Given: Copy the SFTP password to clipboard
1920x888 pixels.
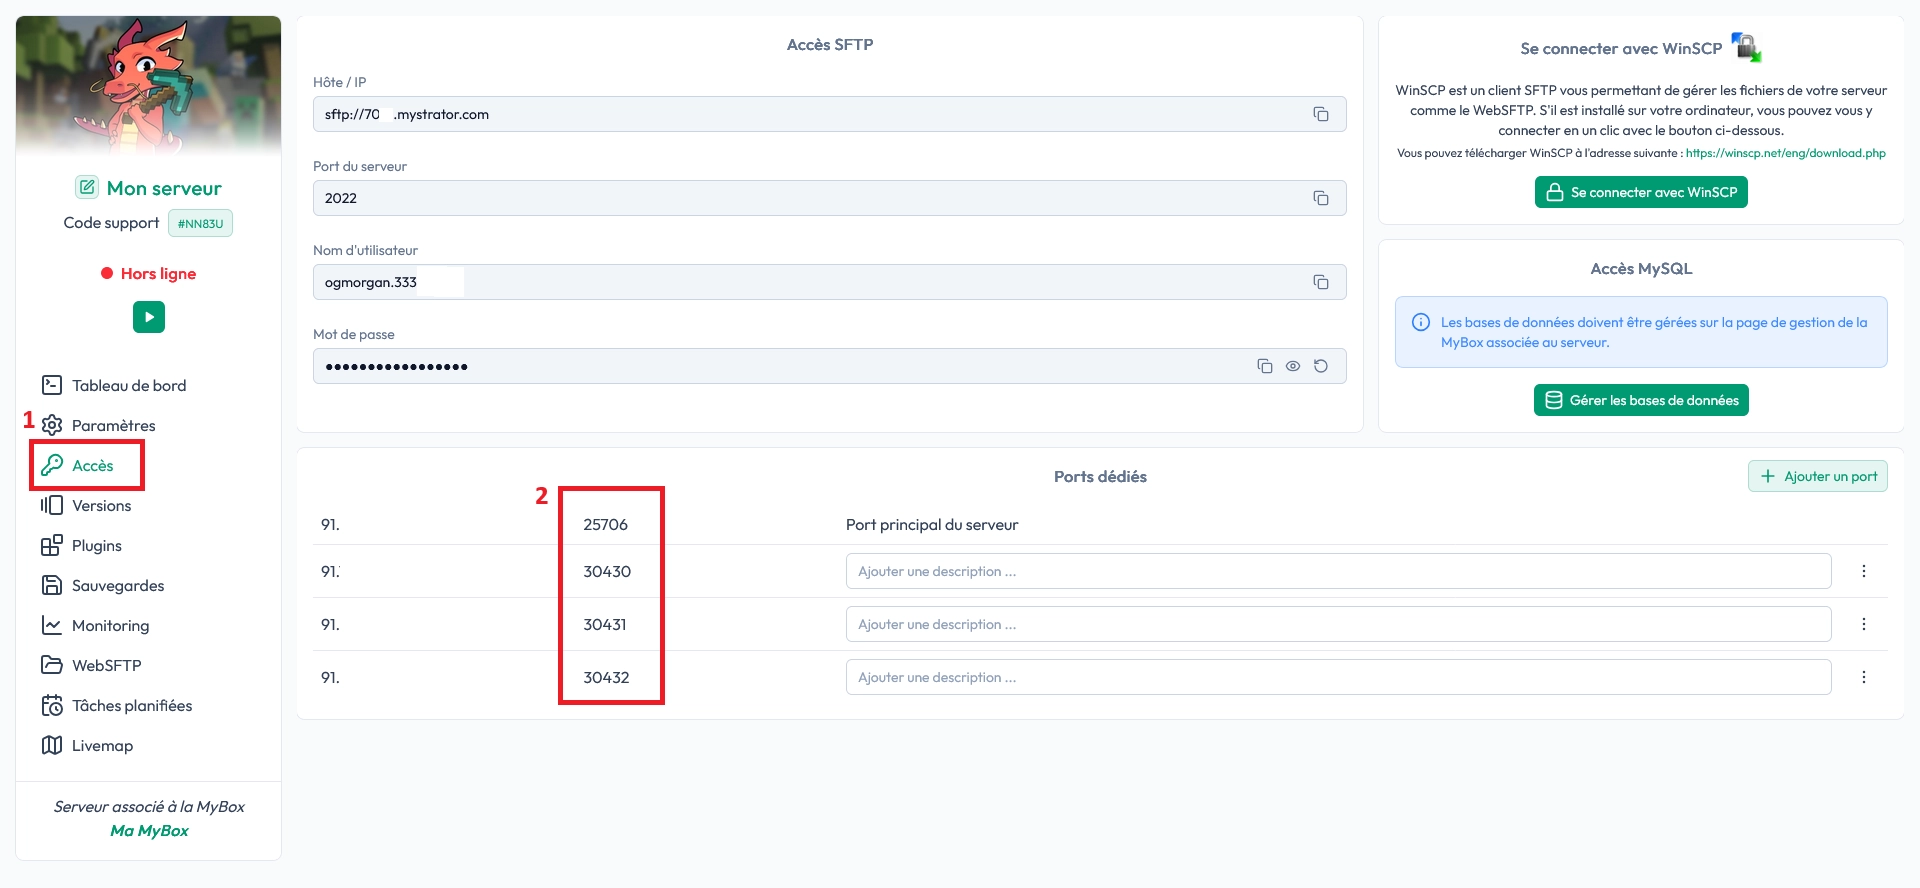Looking at the screenshot, I should 1264,366.
